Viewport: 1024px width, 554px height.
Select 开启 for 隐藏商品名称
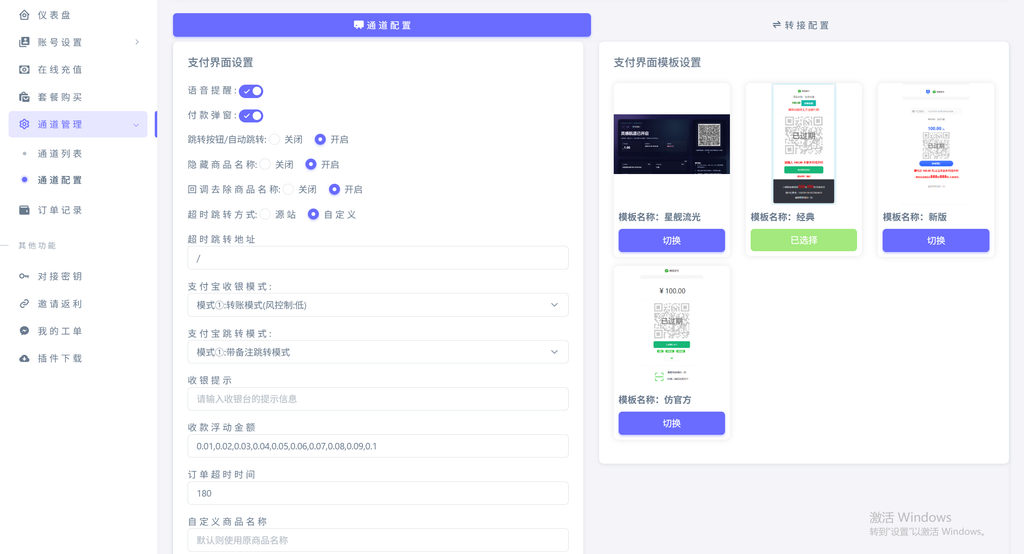coord(311,164)
